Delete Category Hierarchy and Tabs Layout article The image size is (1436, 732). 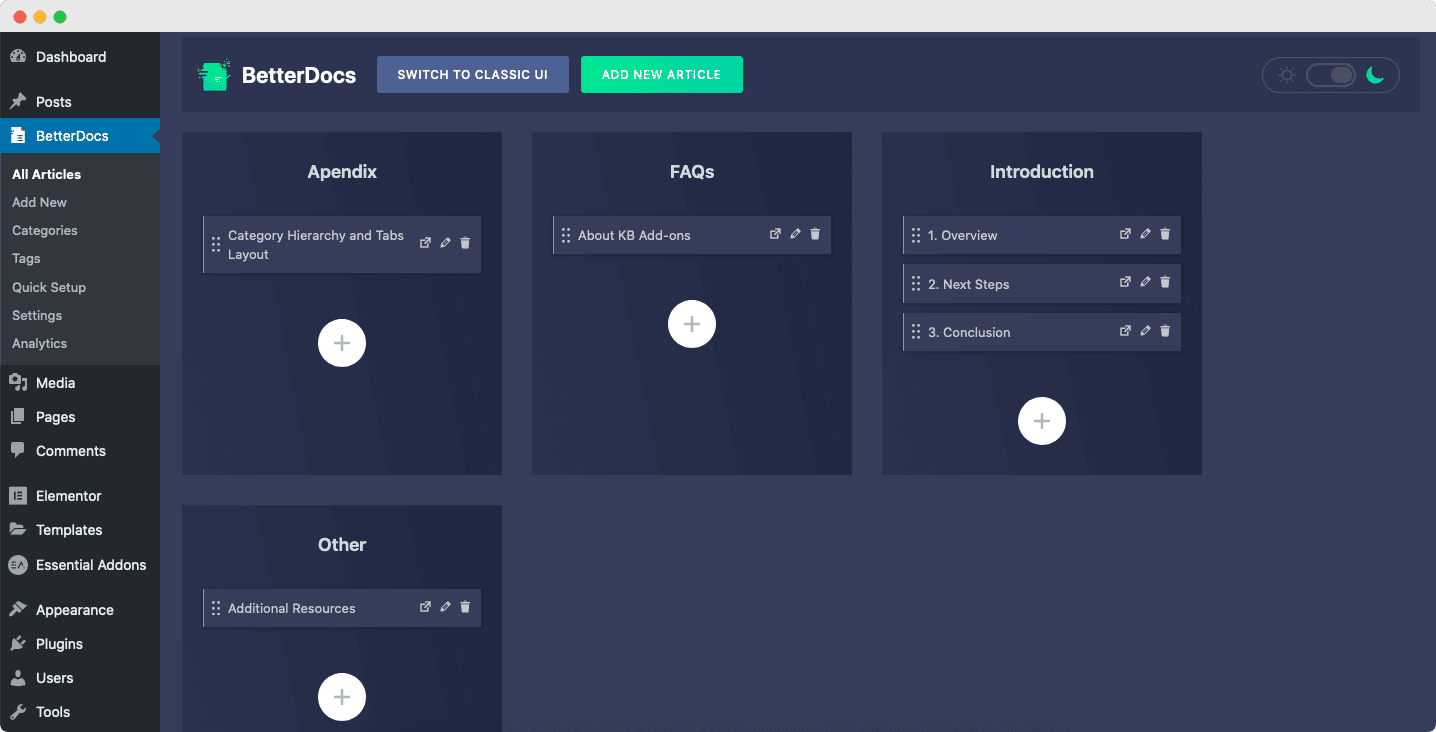[465, 243]
